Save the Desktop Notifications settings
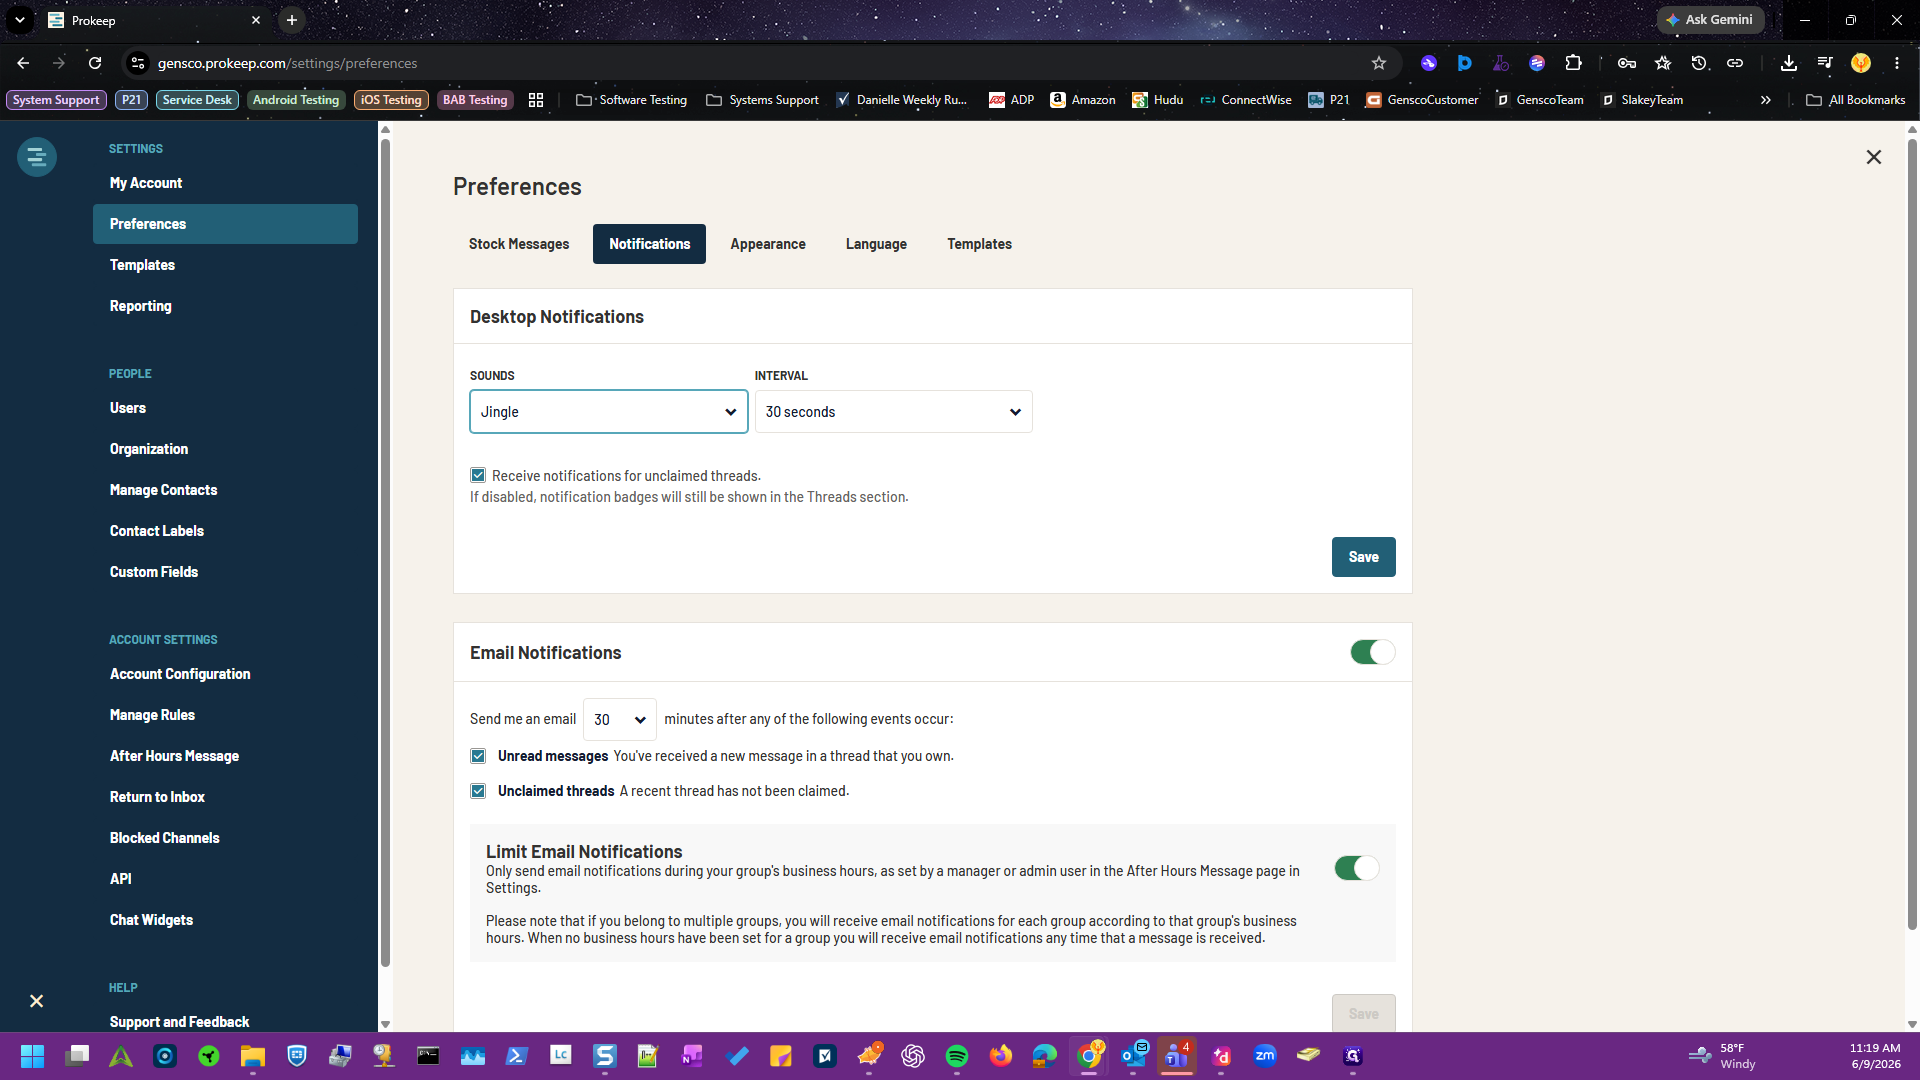This screenshot has height=1080, width=1920. [1363, 557]
